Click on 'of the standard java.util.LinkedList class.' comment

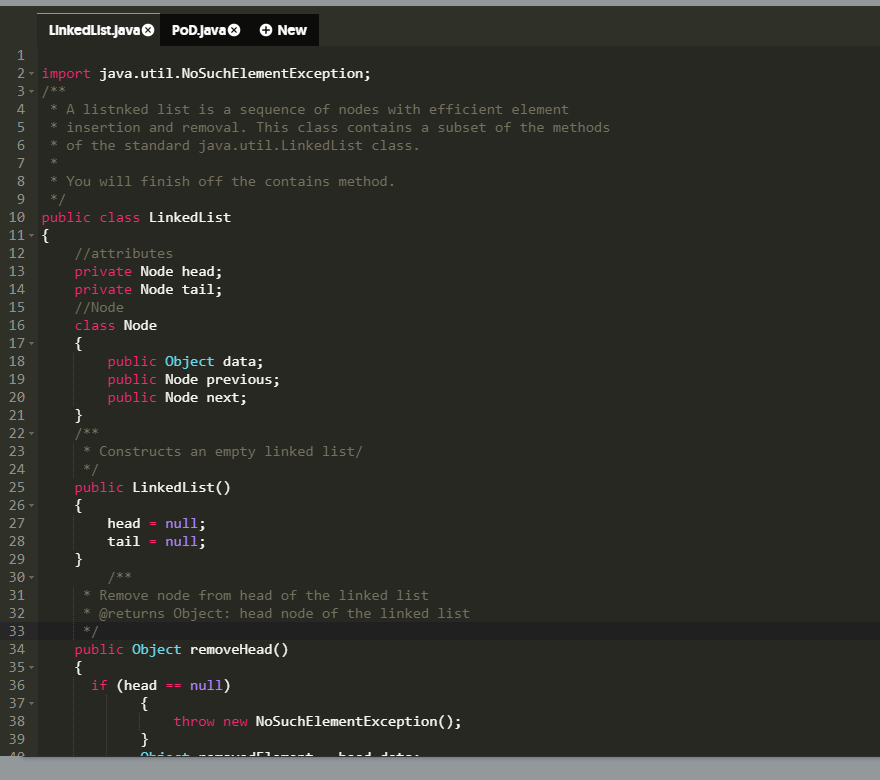tap(242, 145)
